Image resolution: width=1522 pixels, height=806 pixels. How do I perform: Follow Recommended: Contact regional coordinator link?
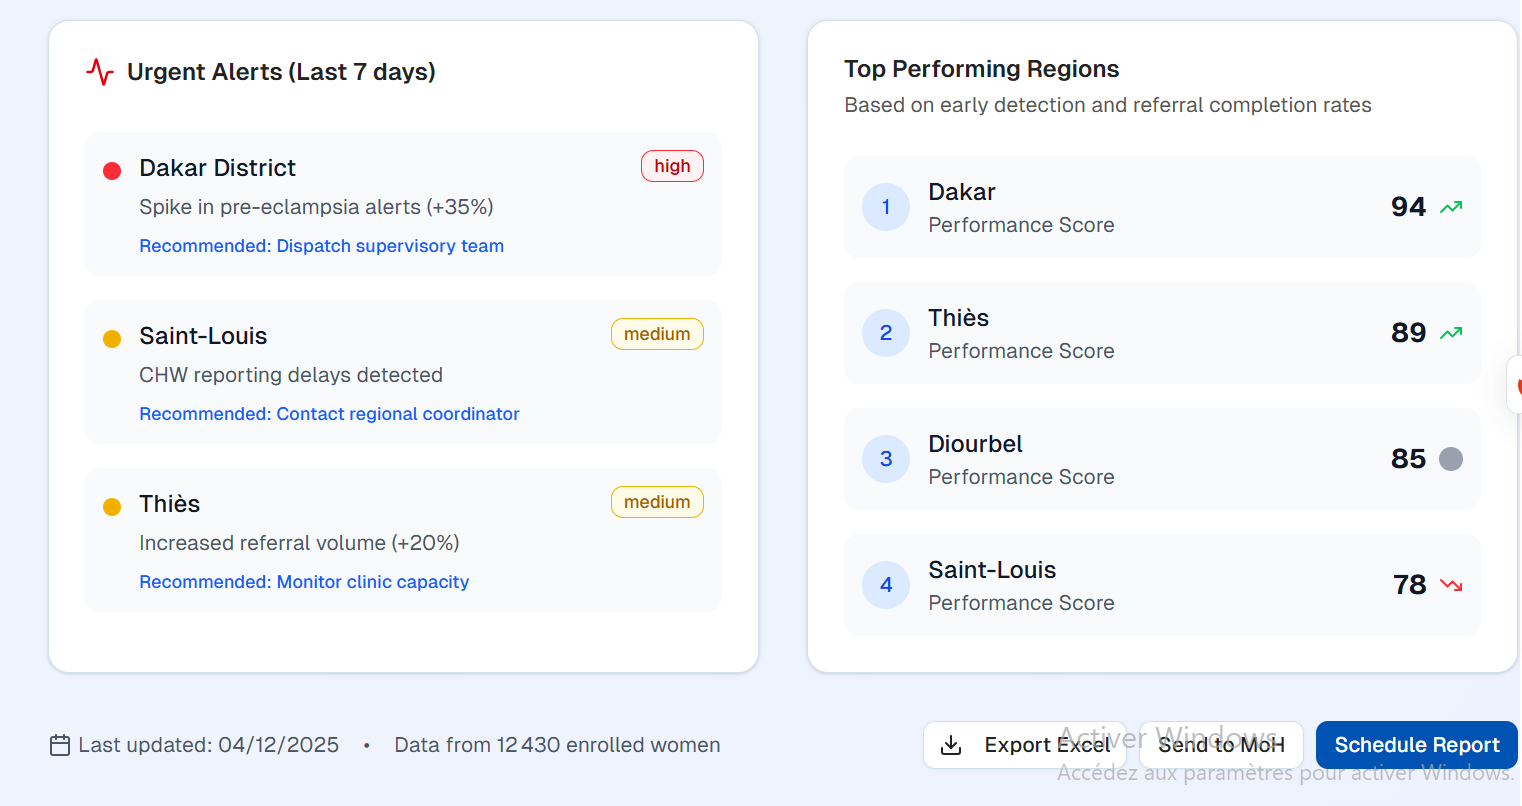click(329, 414)
